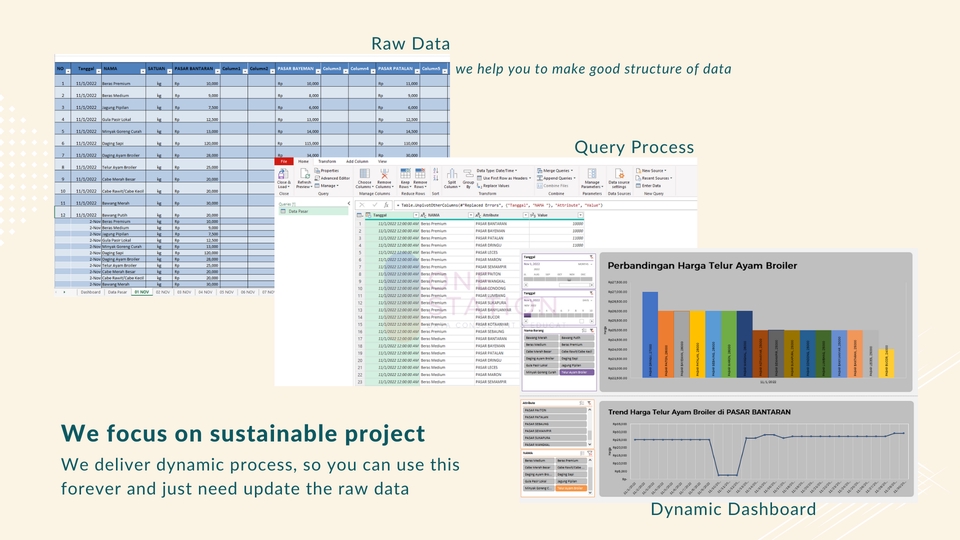This screenshot has height=540, width=960.
Task: Open the Data Pasar sheet tab
Action: 118,293
